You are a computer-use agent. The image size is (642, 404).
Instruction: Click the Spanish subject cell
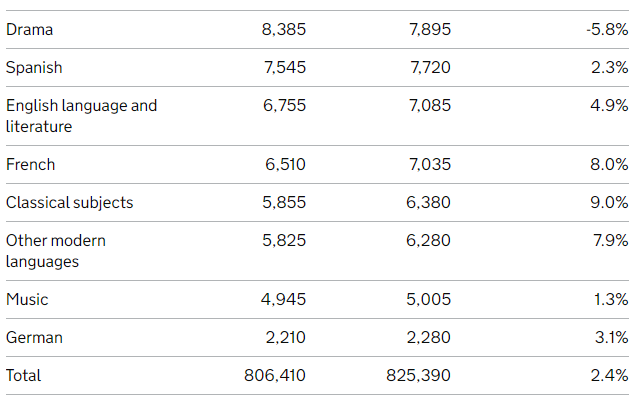[x=34, y=68]
